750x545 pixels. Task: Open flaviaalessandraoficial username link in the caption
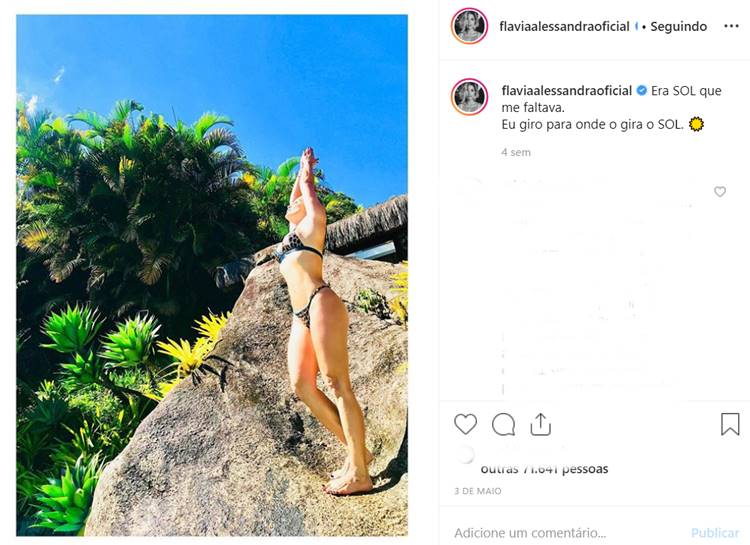coord(566,91)
